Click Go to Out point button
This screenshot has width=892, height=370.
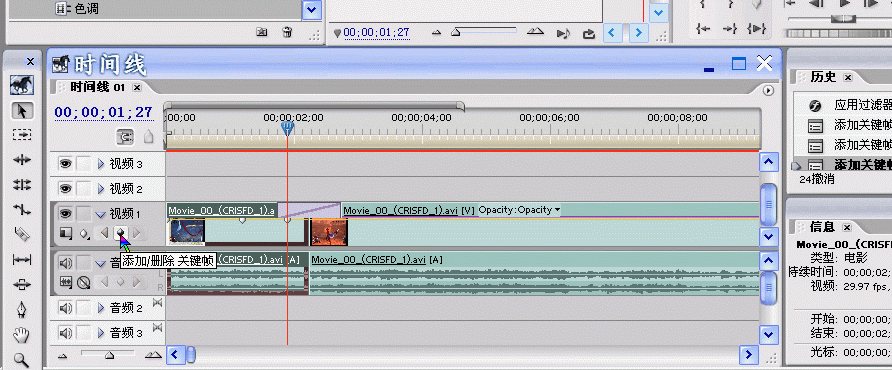pyautogui.click(x=730, y=28)
